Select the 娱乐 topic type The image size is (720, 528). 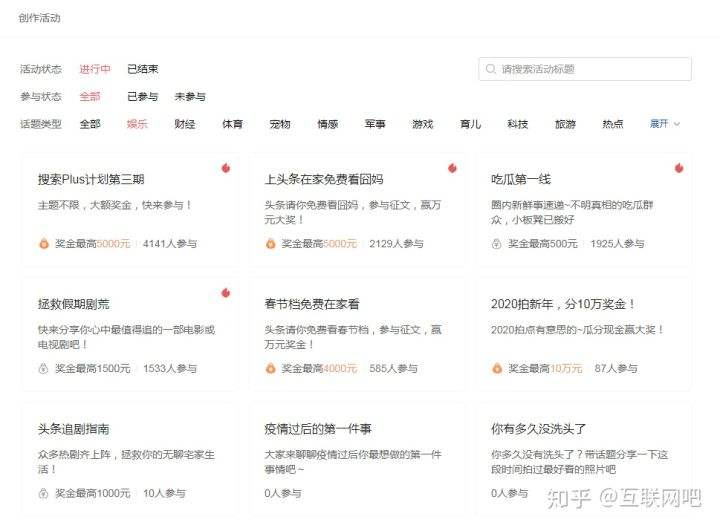tap(137, 124)
